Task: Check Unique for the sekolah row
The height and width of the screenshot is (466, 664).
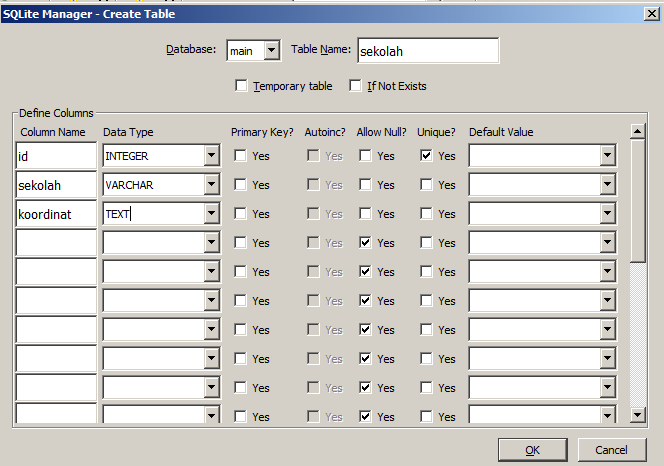Action: click(x=426, y=185)
